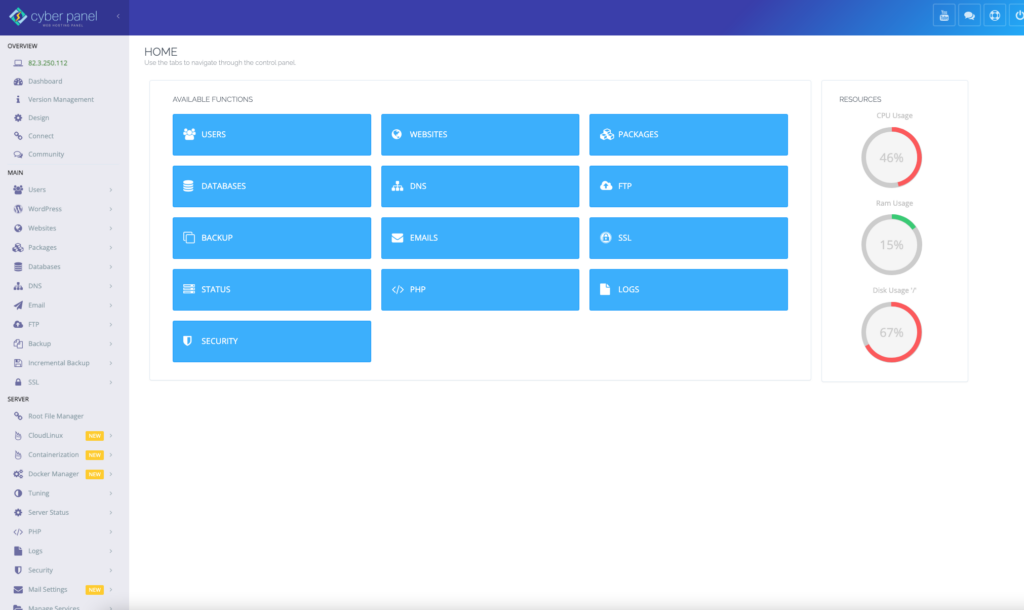Open the support lifebuoy icon in header

click(x=995, y=16)
